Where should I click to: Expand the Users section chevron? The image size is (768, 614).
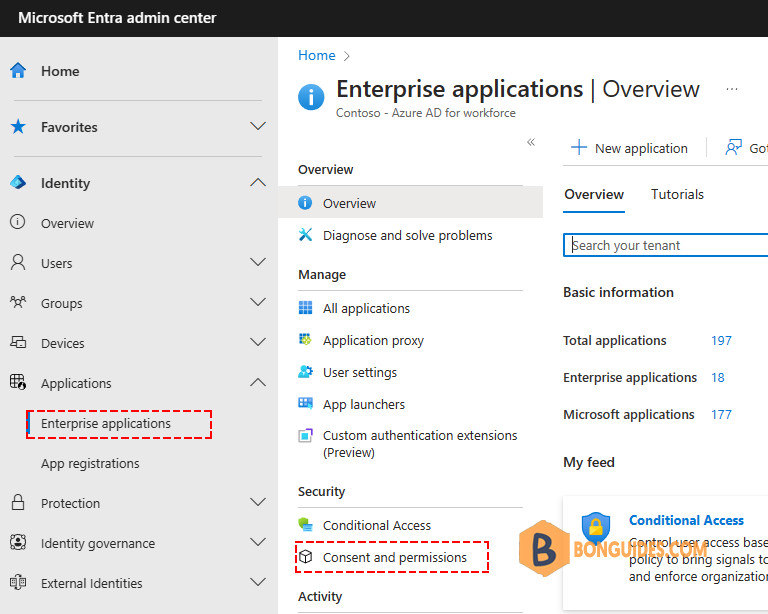(x=258, y=262)
